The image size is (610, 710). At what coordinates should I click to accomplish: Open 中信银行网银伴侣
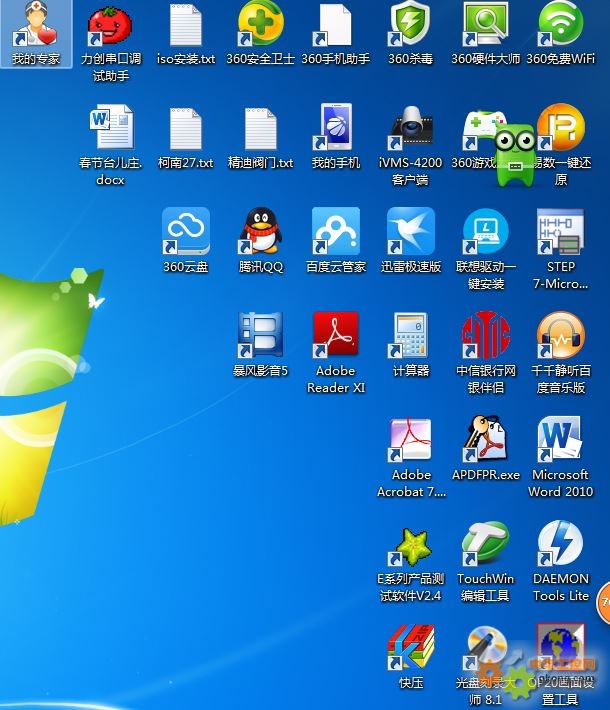pos(485,335)
